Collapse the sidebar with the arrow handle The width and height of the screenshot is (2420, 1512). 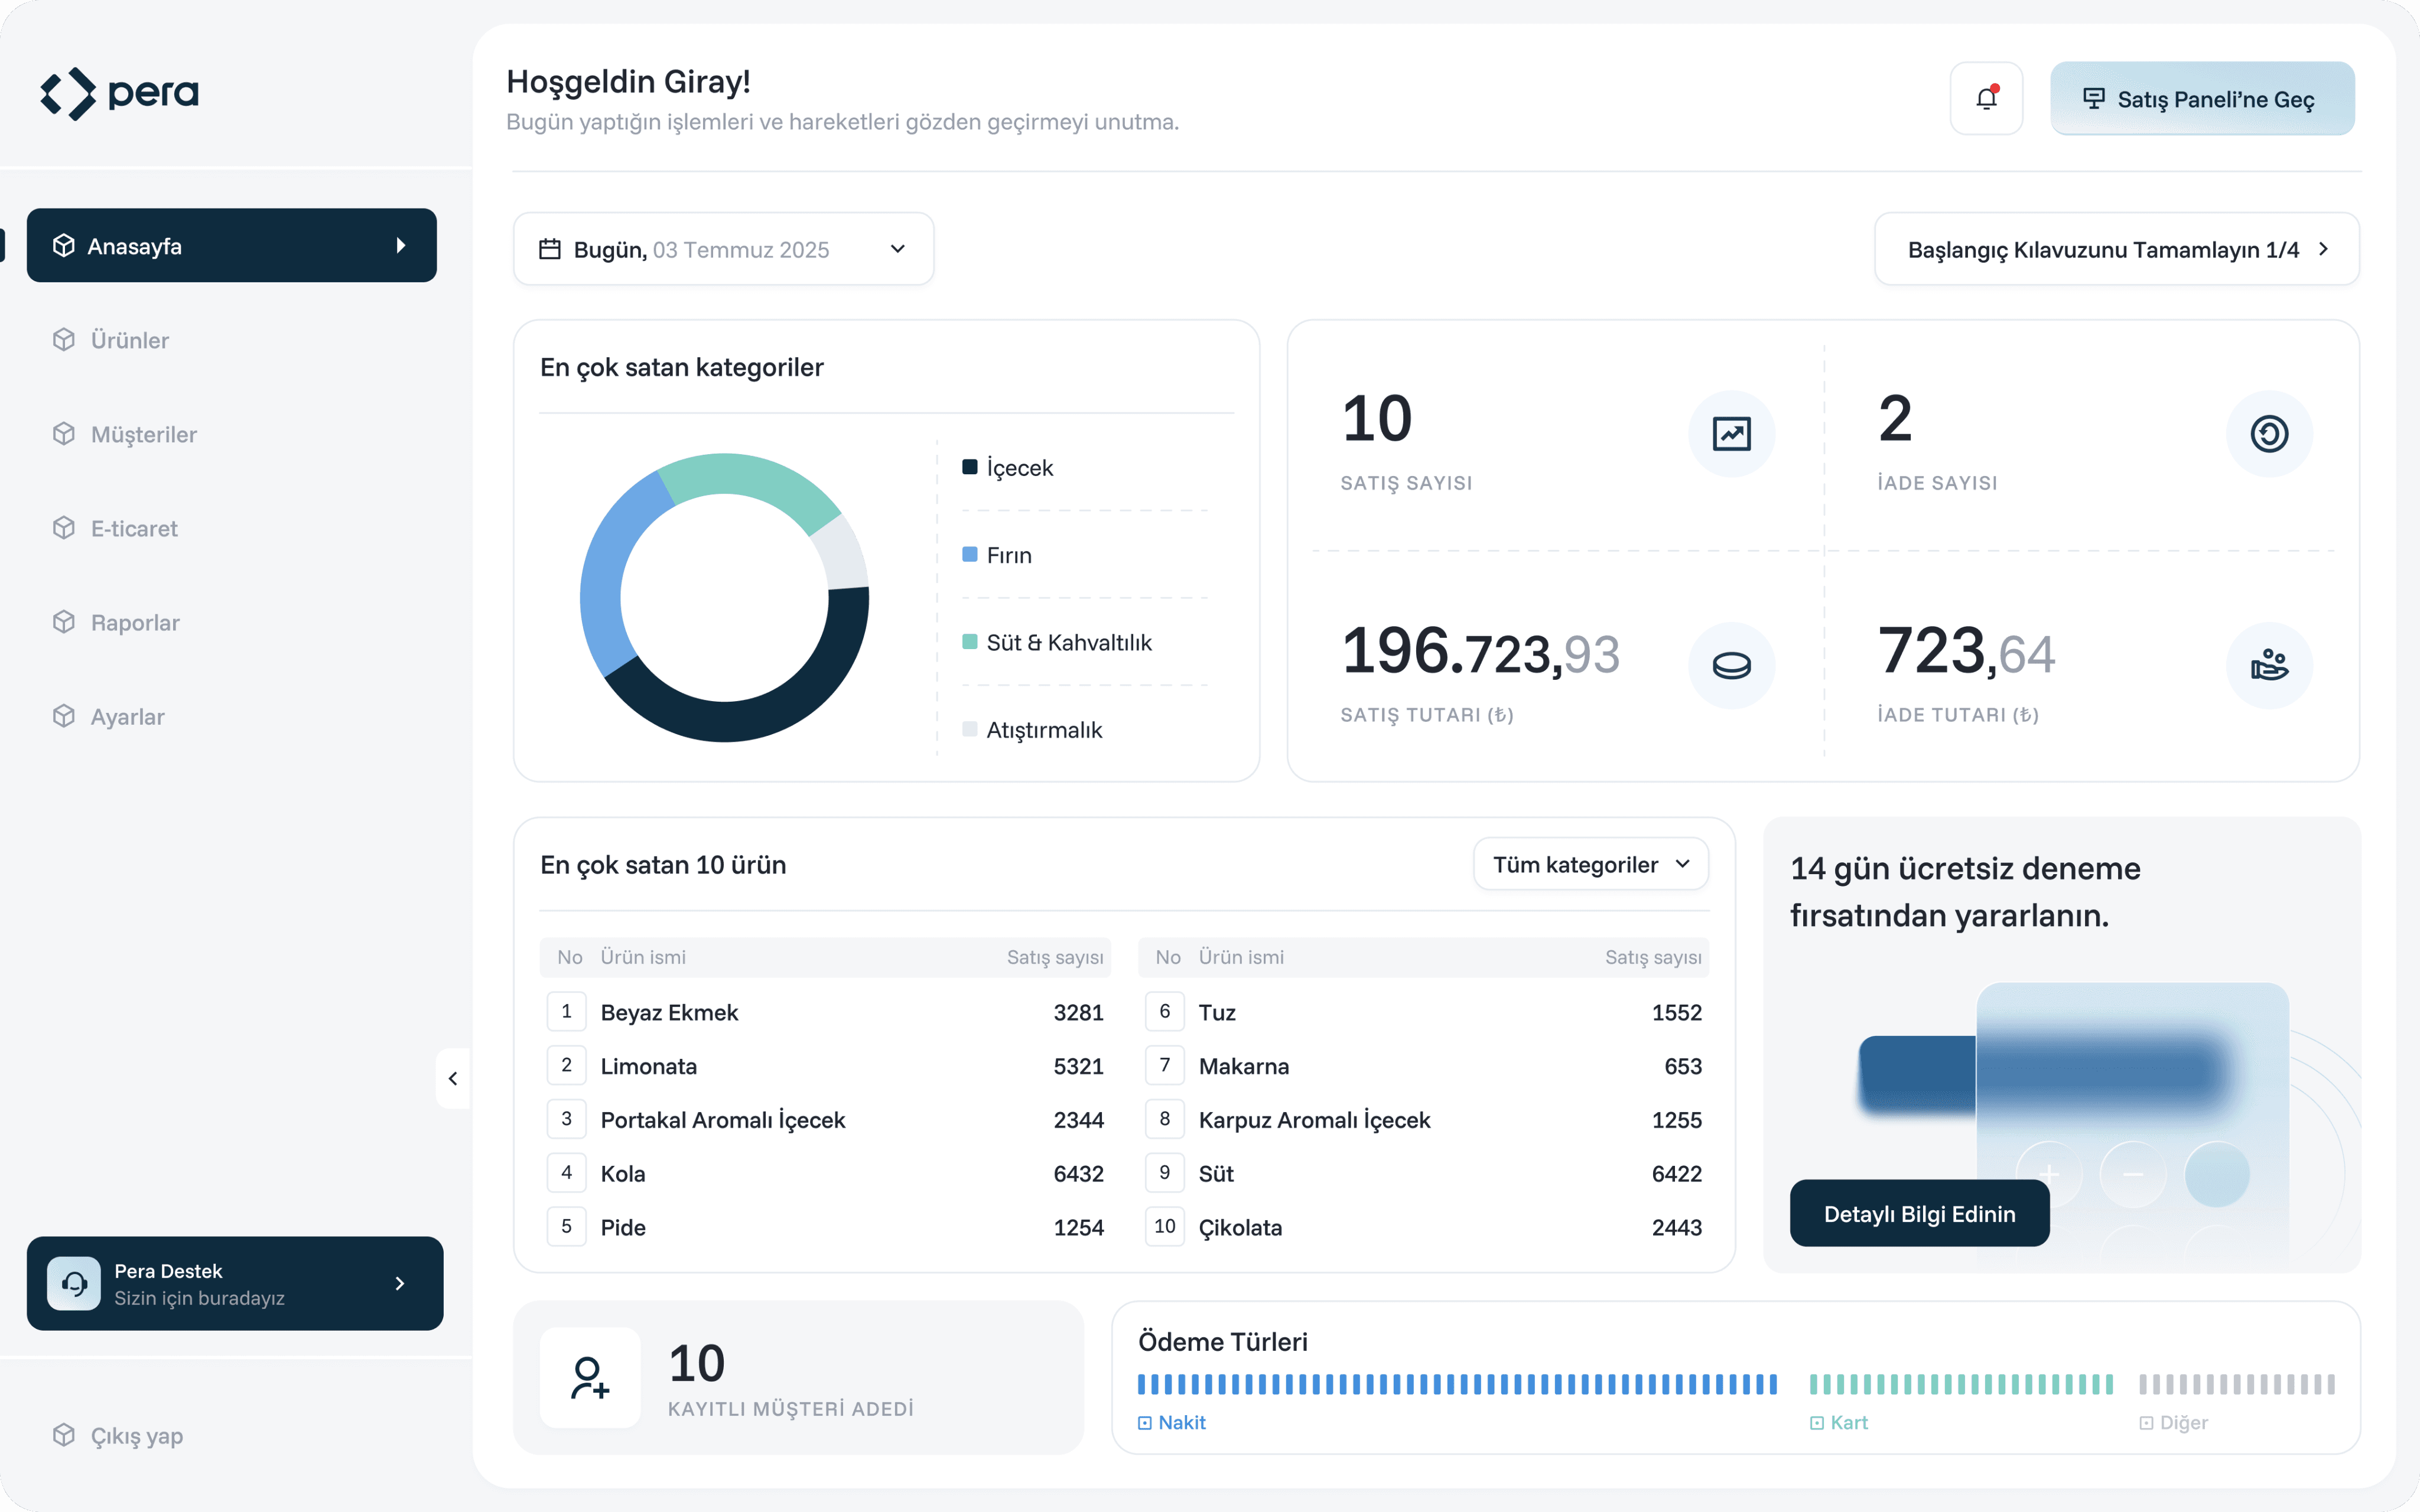point(453,1078)
